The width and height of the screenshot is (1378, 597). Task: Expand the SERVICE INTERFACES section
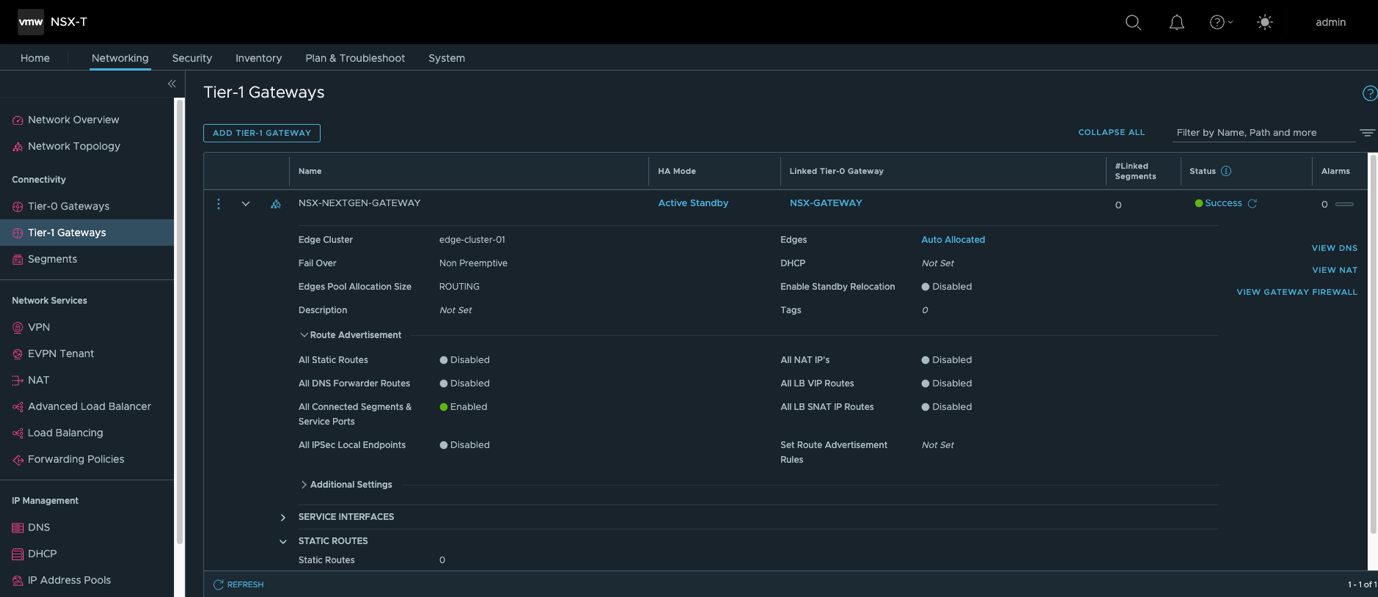pos(283,518)
